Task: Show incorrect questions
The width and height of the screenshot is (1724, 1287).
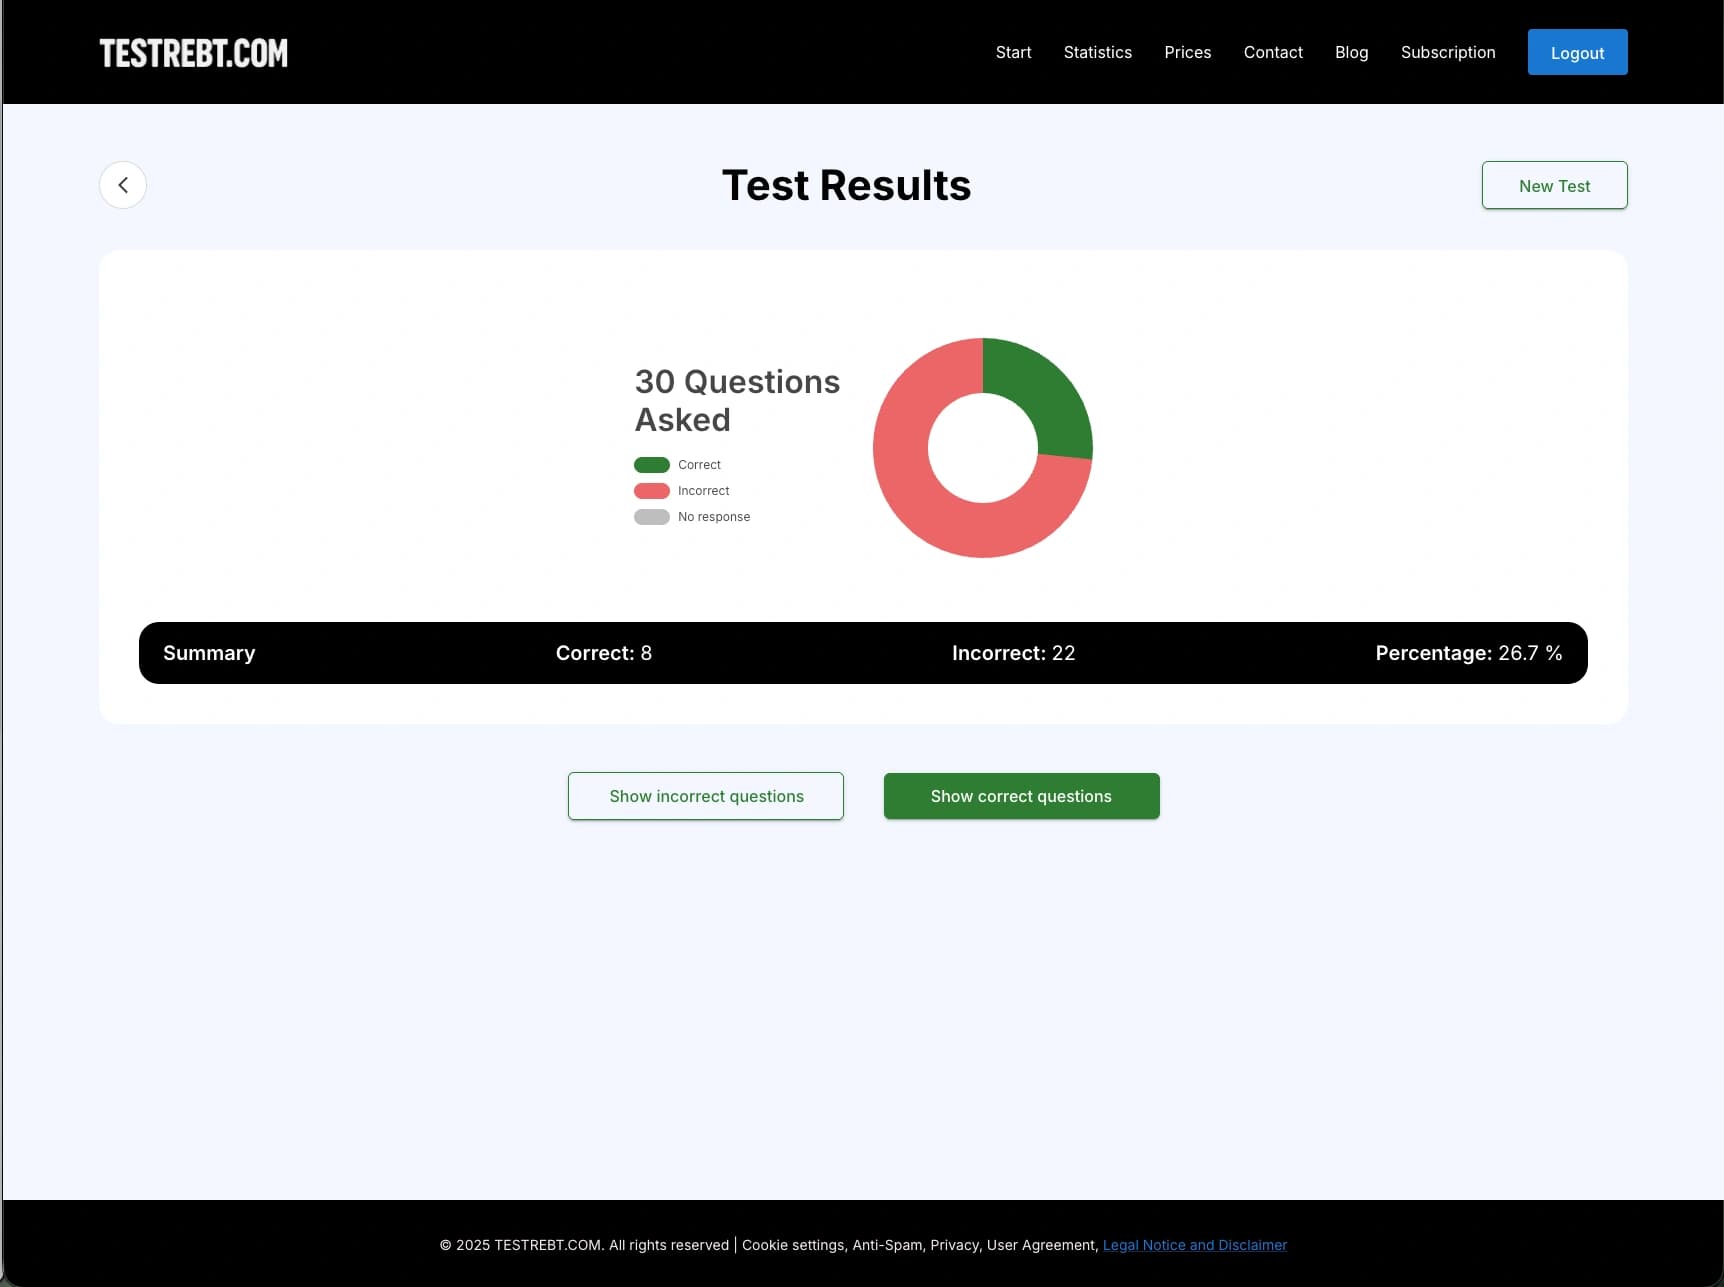Action: coord(706,796)
